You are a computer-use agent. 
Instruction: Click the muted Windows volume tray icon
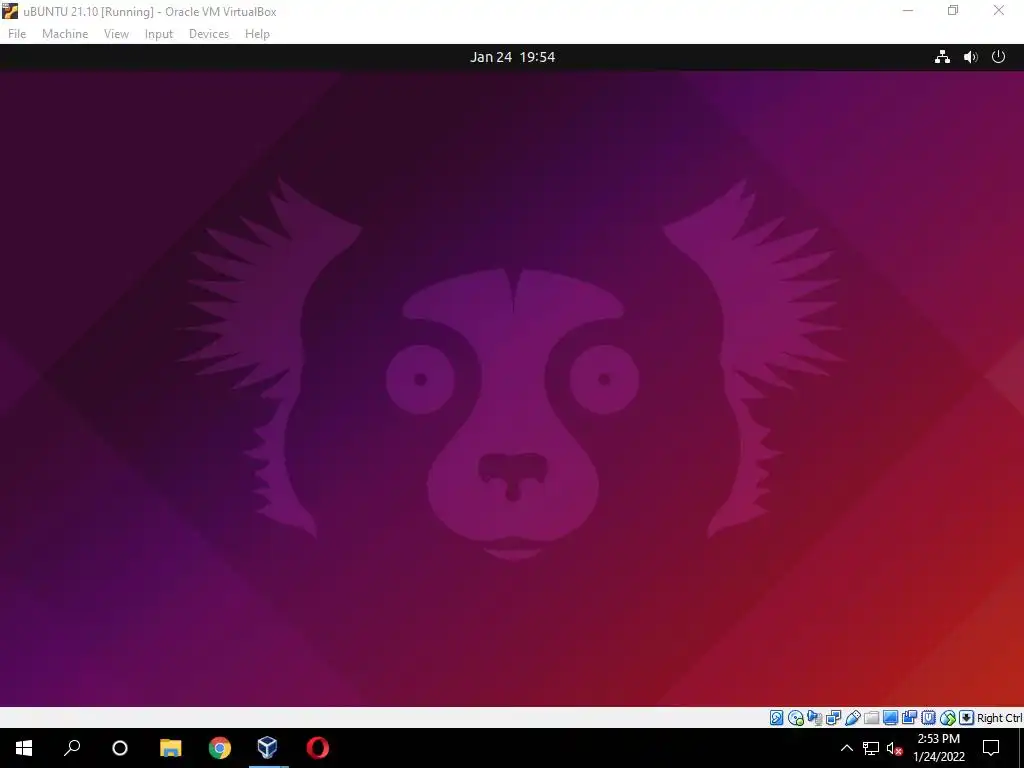(x=895, y=749)
